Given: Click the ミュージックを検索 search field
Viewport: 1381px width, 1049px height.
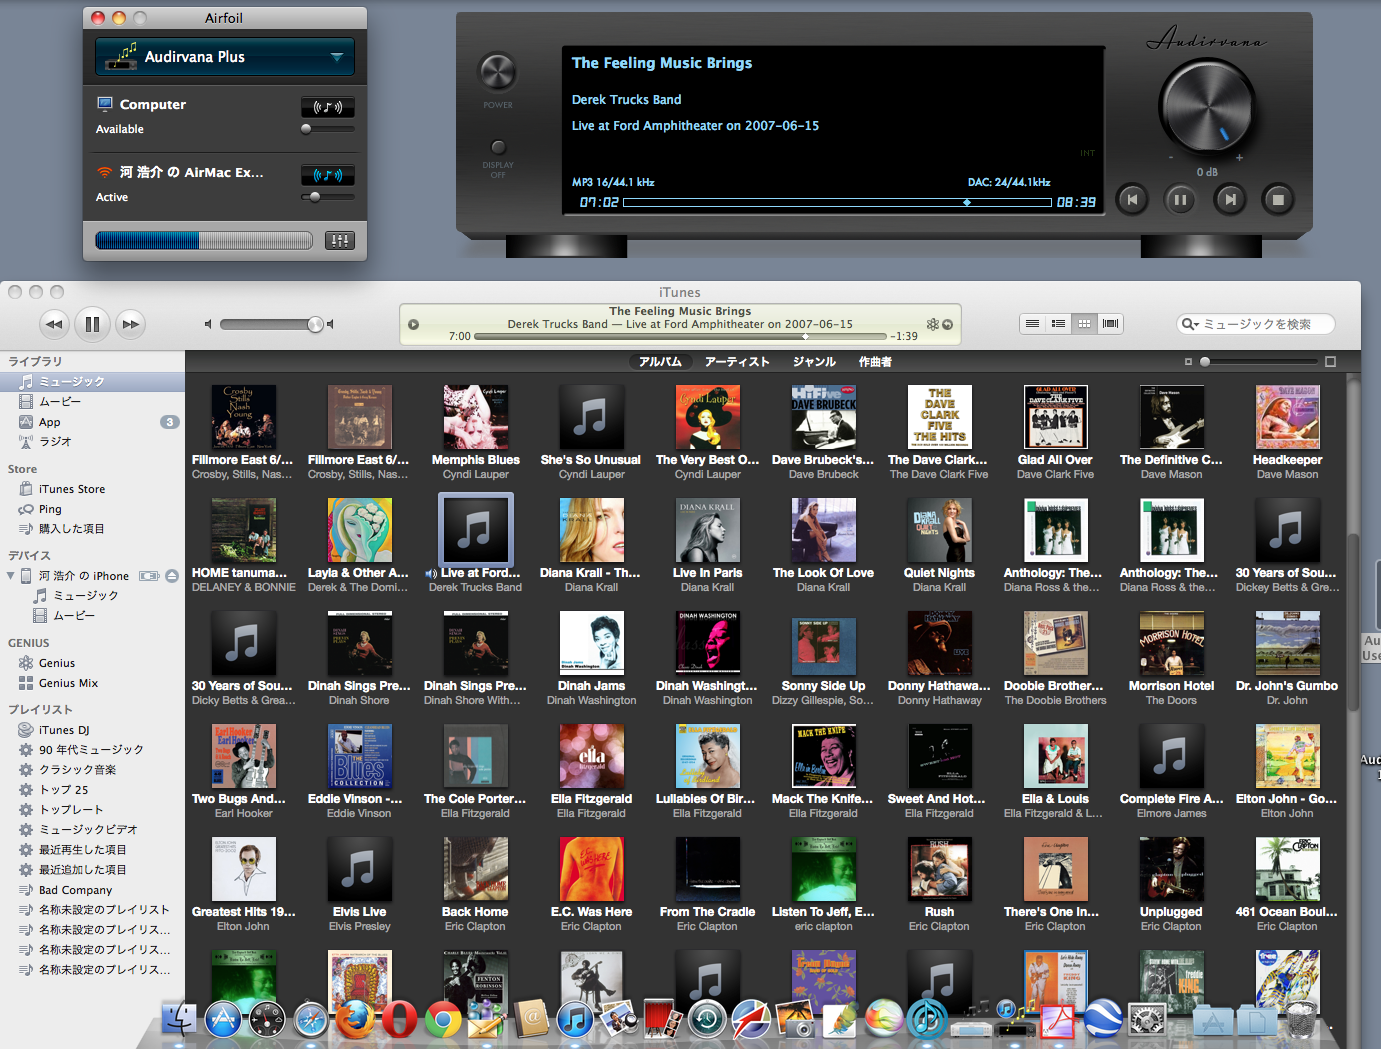Looking at the screenshot, I should coord(1257,324).
